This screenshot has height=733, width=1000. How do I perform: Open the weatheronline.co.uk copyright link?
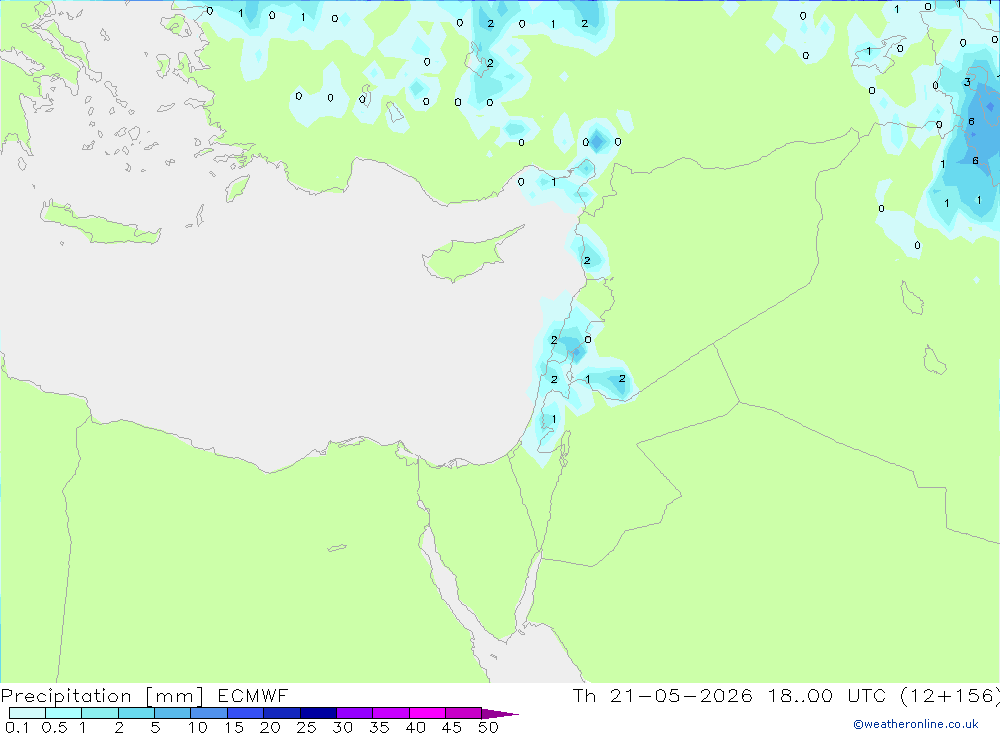(915, 724)
